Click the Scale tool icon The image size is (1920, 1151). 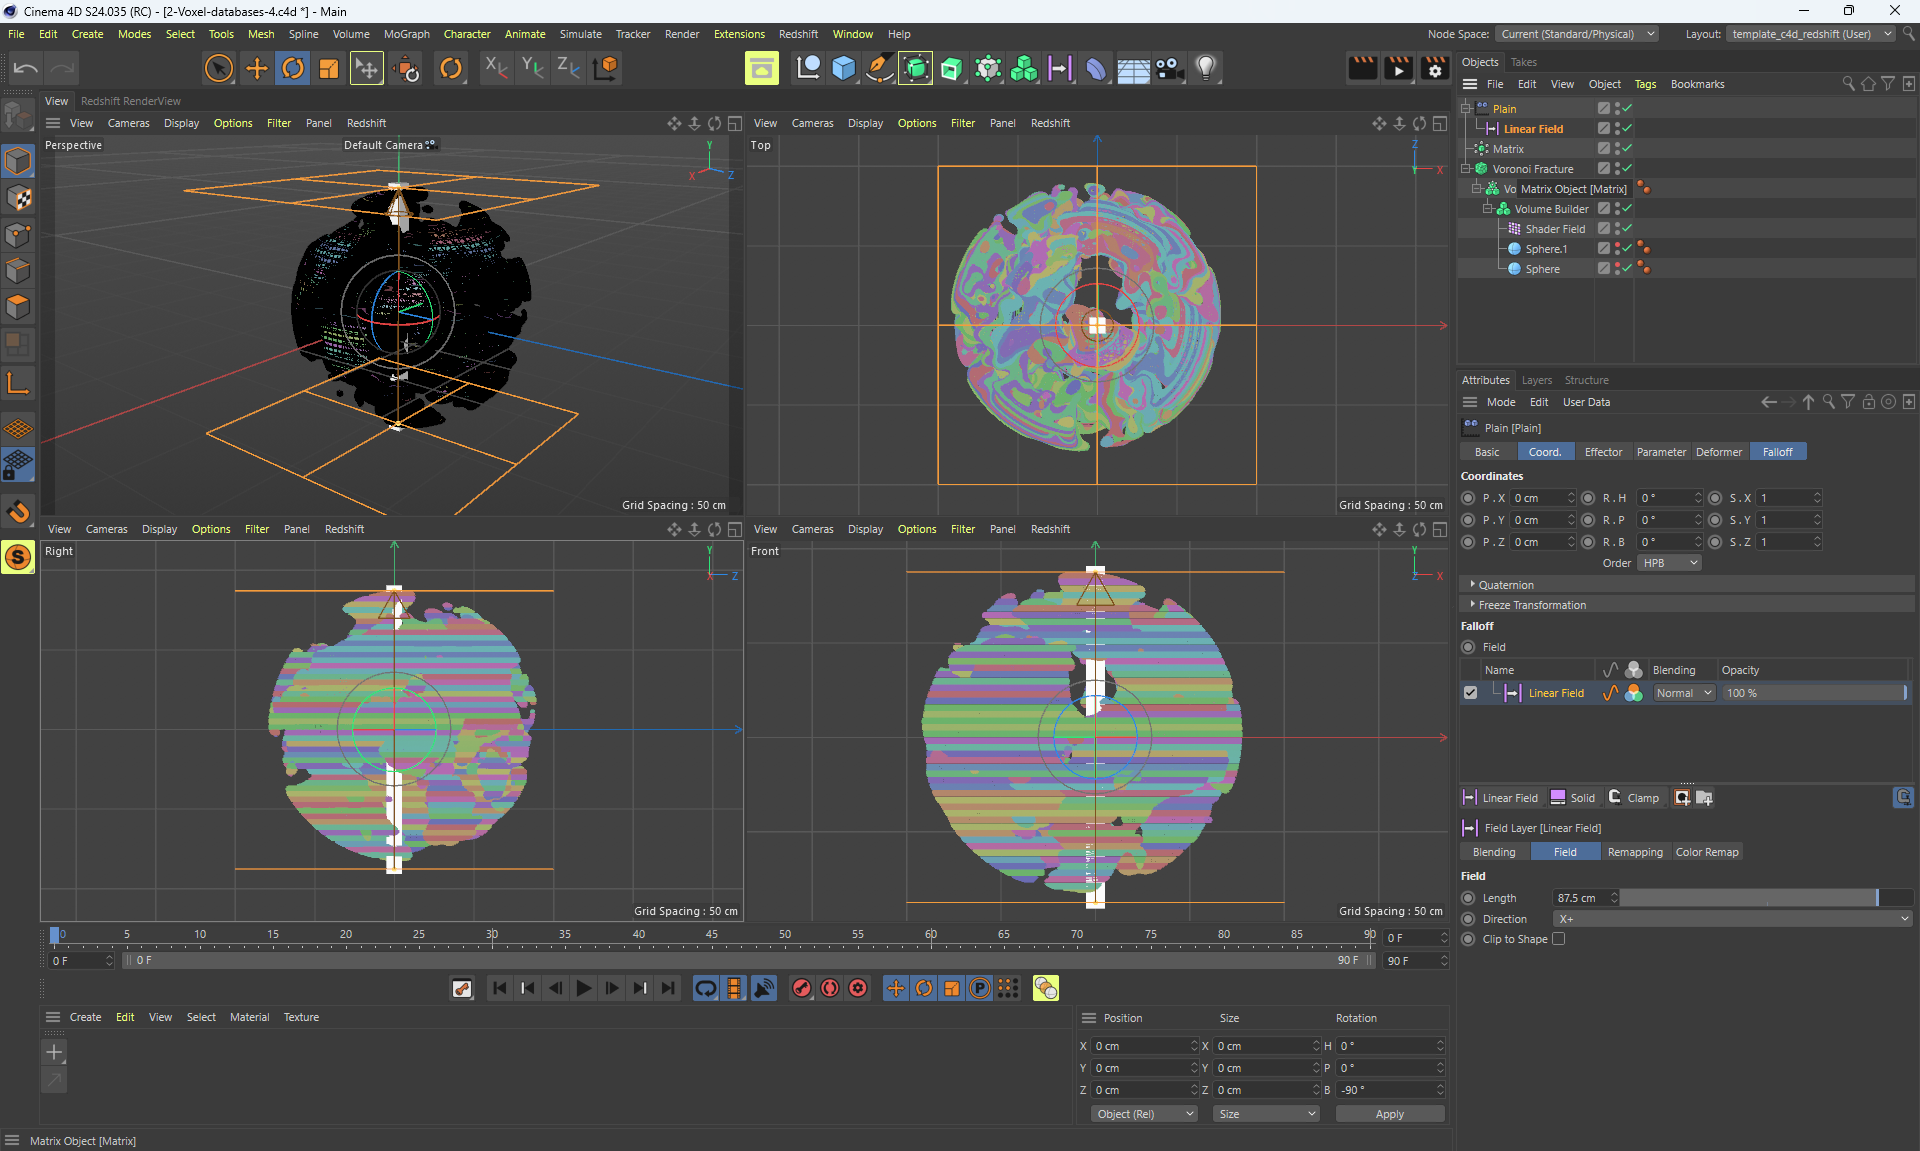tap(329, 68)
